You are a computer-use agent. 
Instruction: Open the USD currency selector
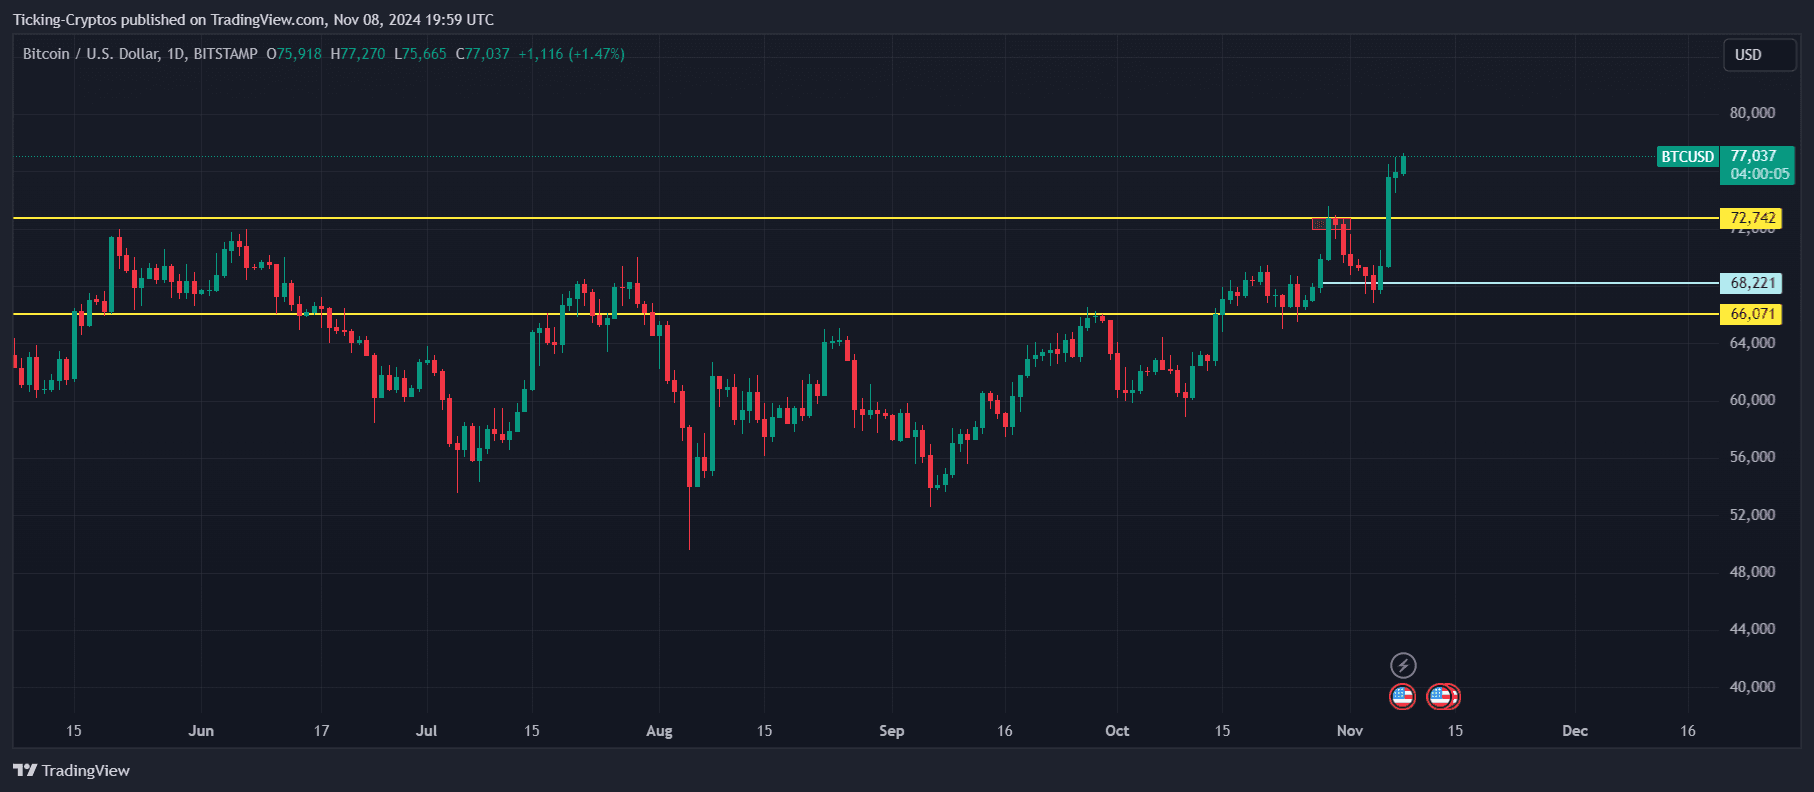[x=1759, y=55]
